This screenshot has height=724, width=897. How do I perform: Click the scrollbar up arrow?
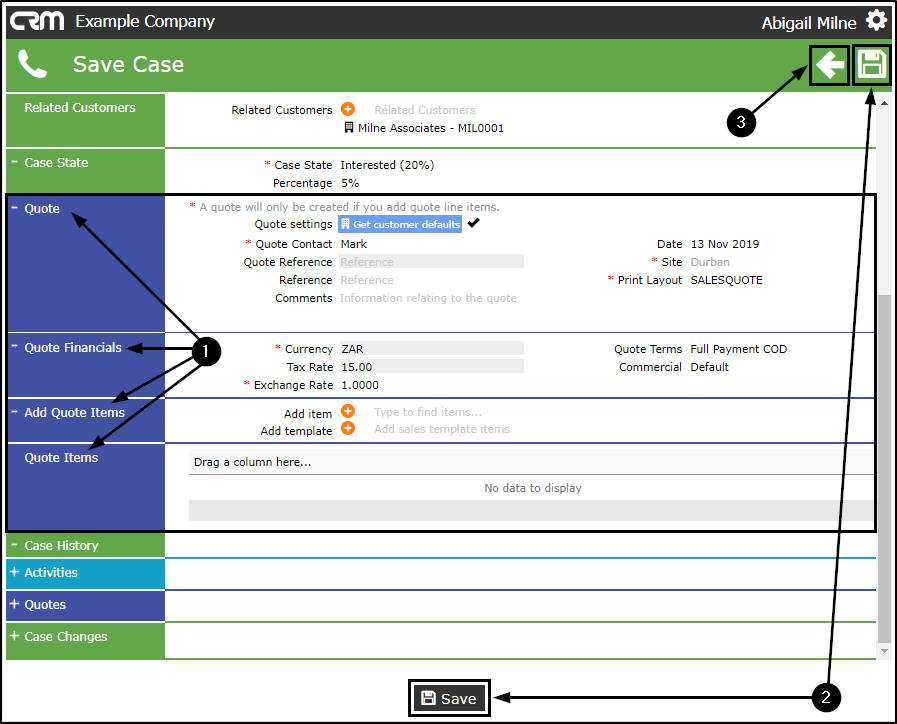(x=884, y=103)
